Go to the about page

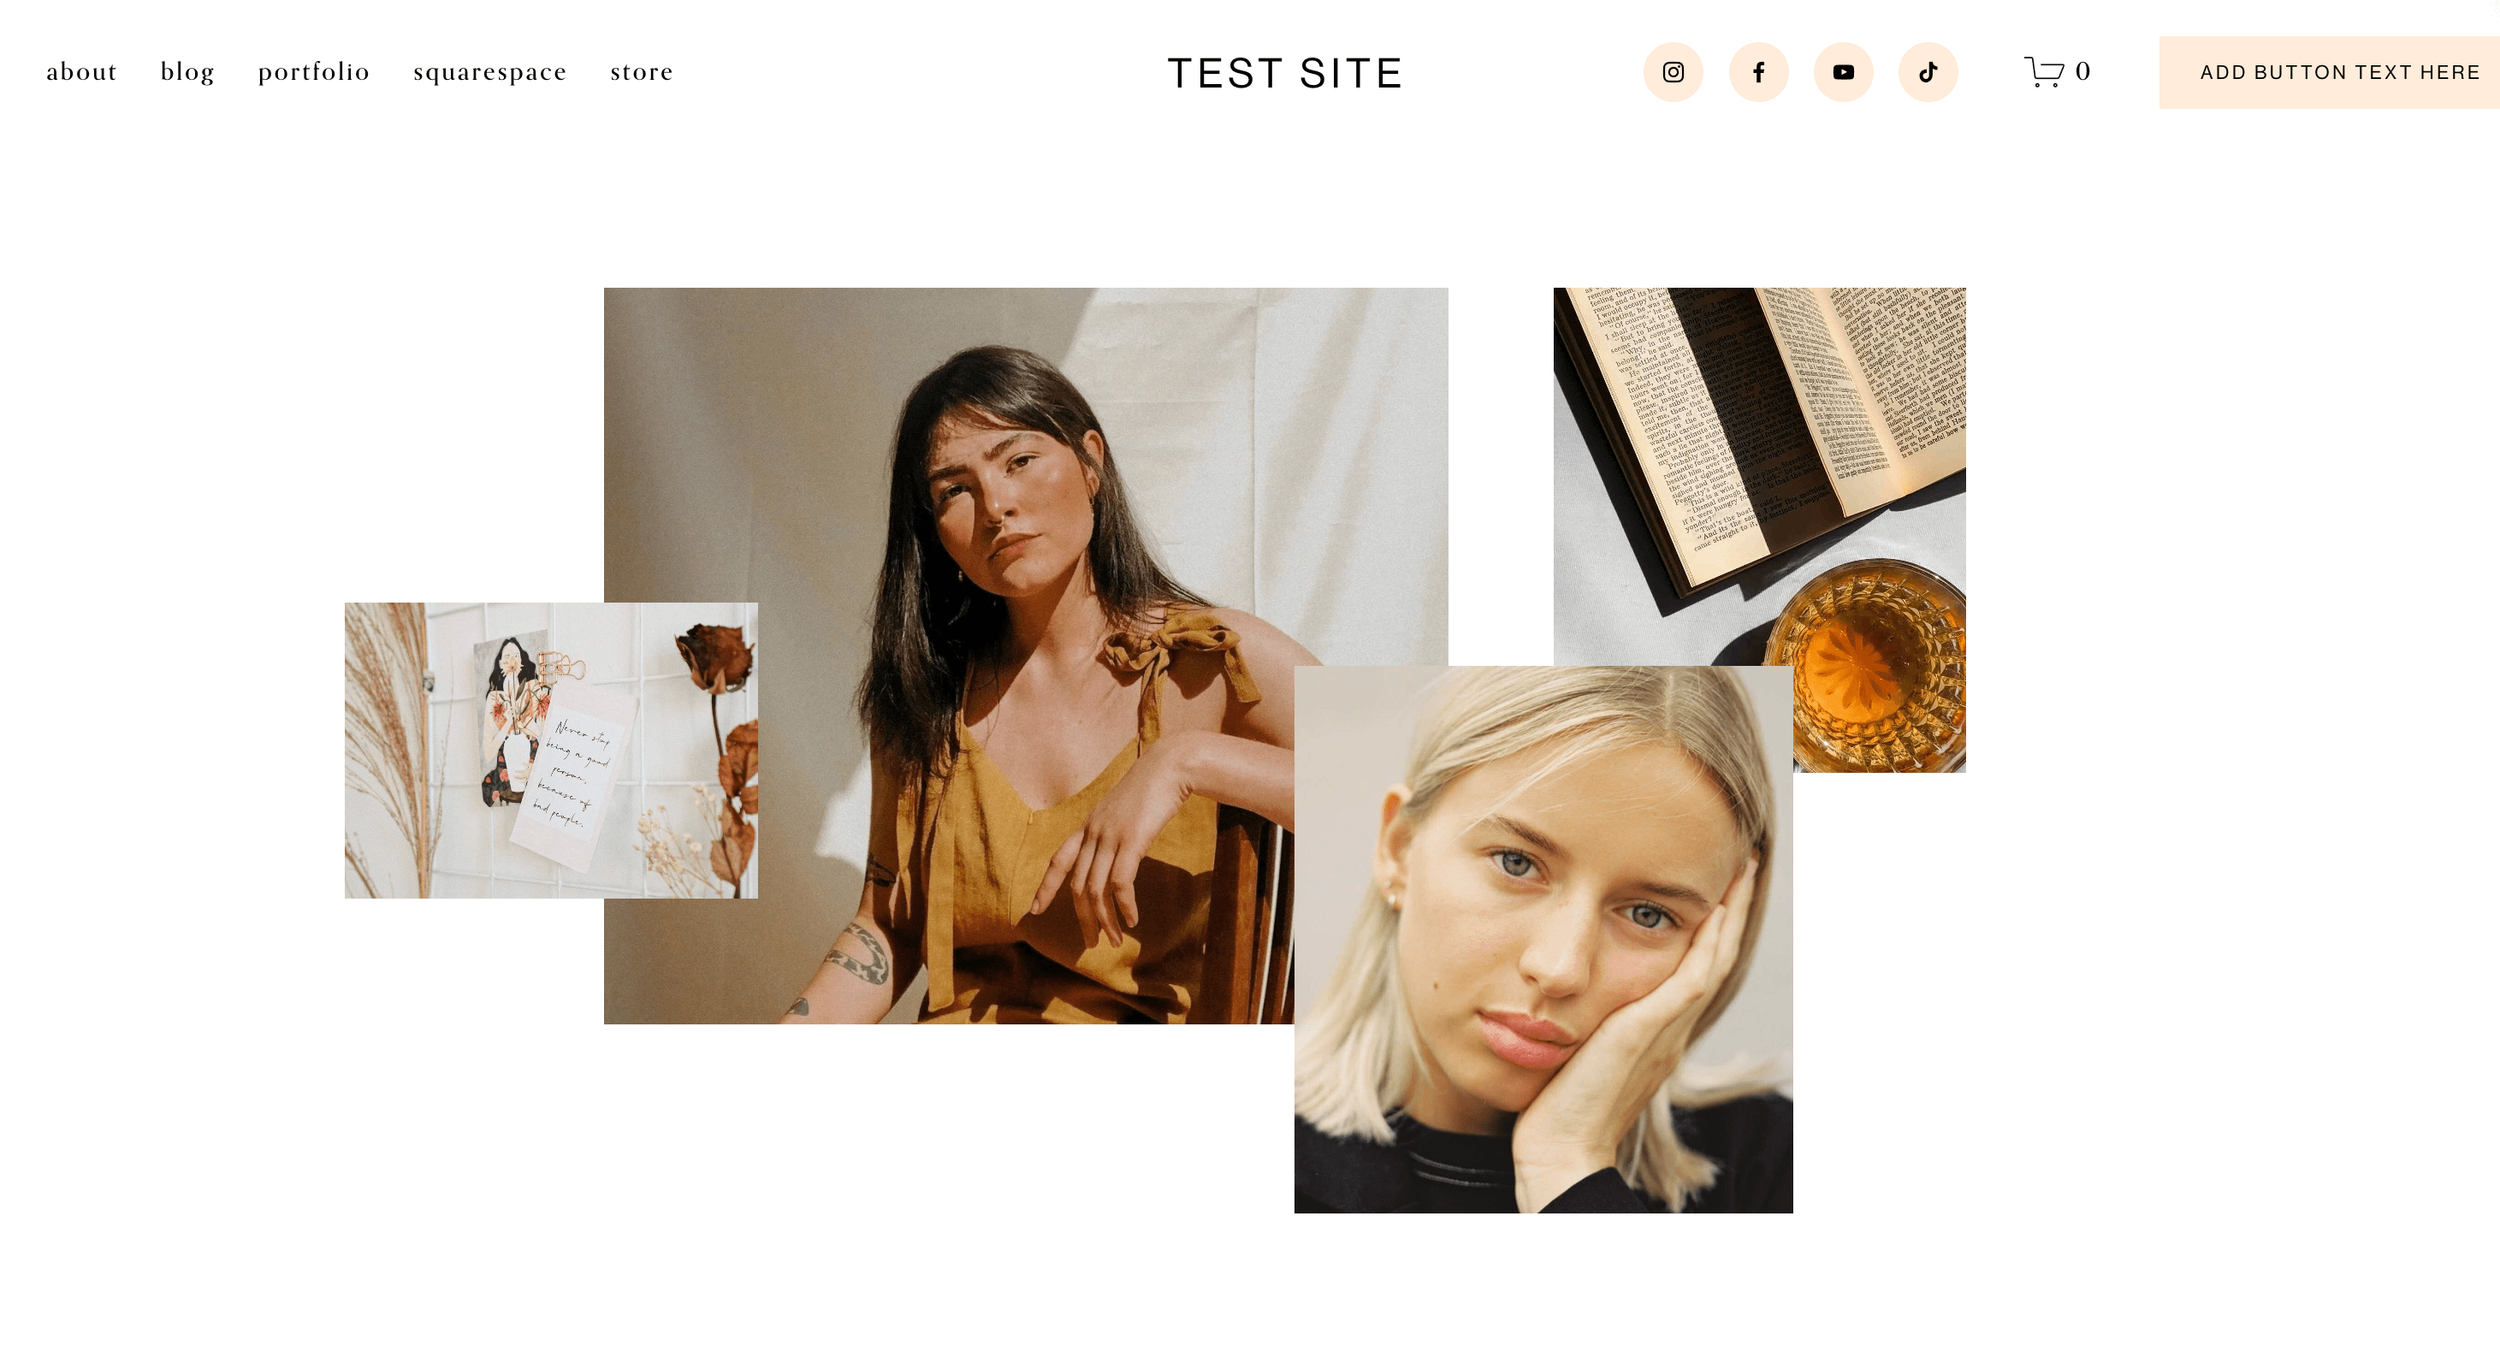click(82, 72)
